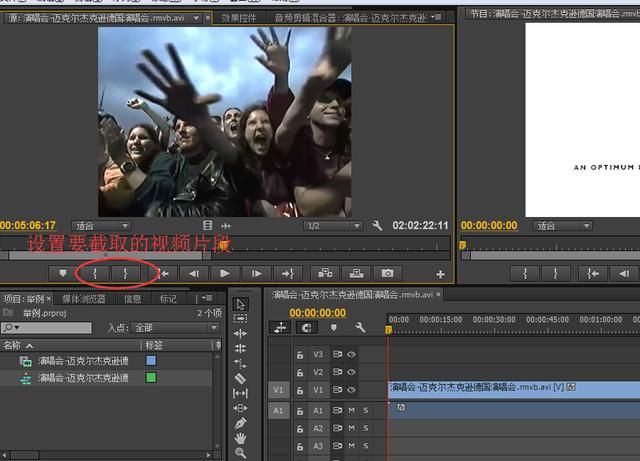Select the Pen tool

[240, 423]
